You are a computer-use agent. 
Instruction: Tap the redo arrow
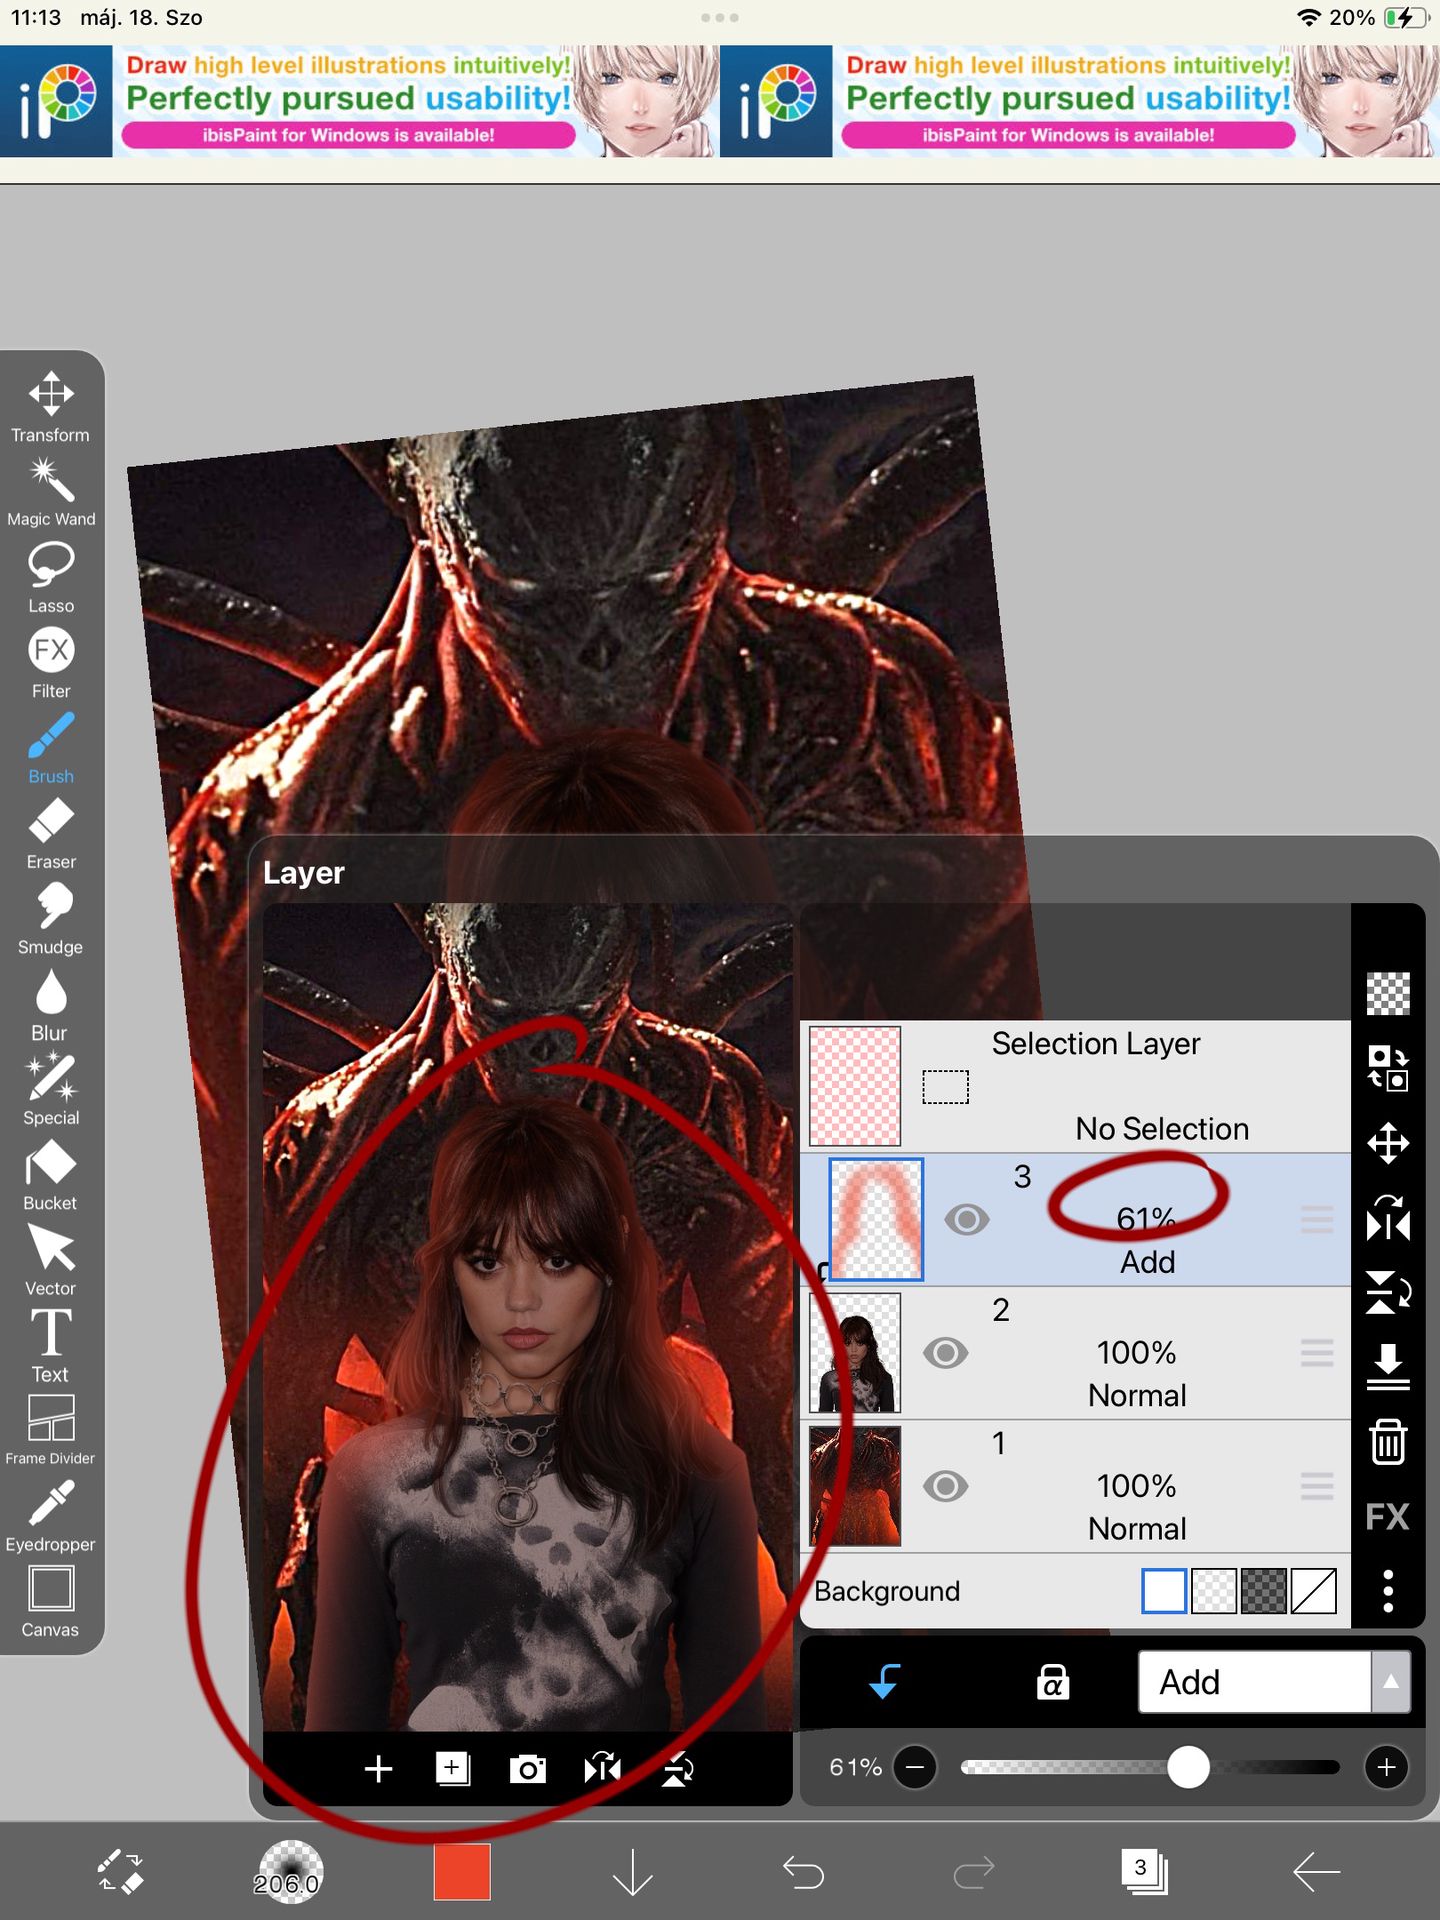(974, 1872)
